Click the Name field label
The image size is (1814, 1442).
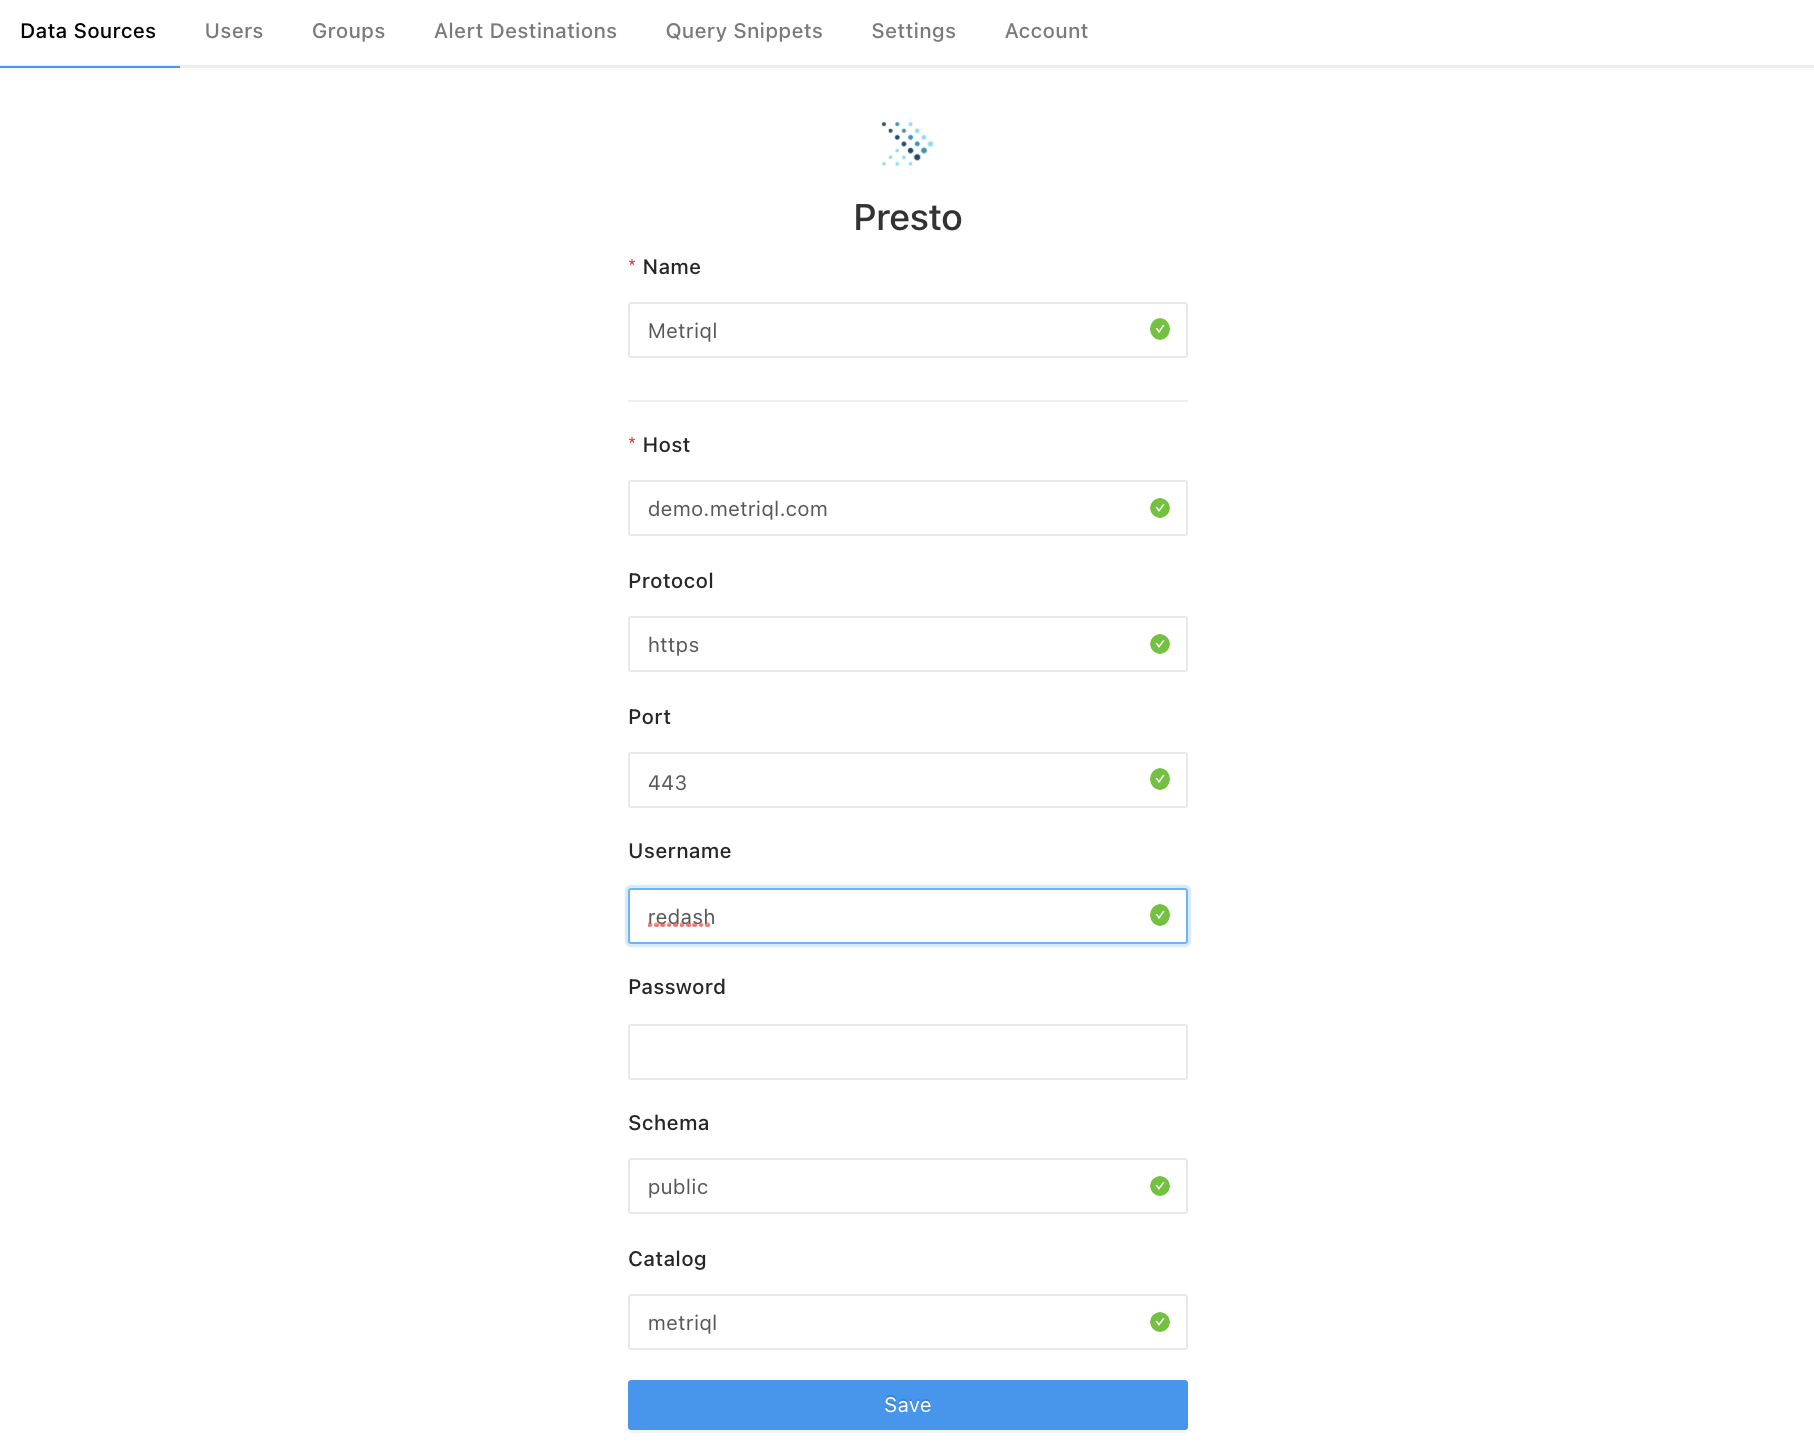click(x=671, y=267)
